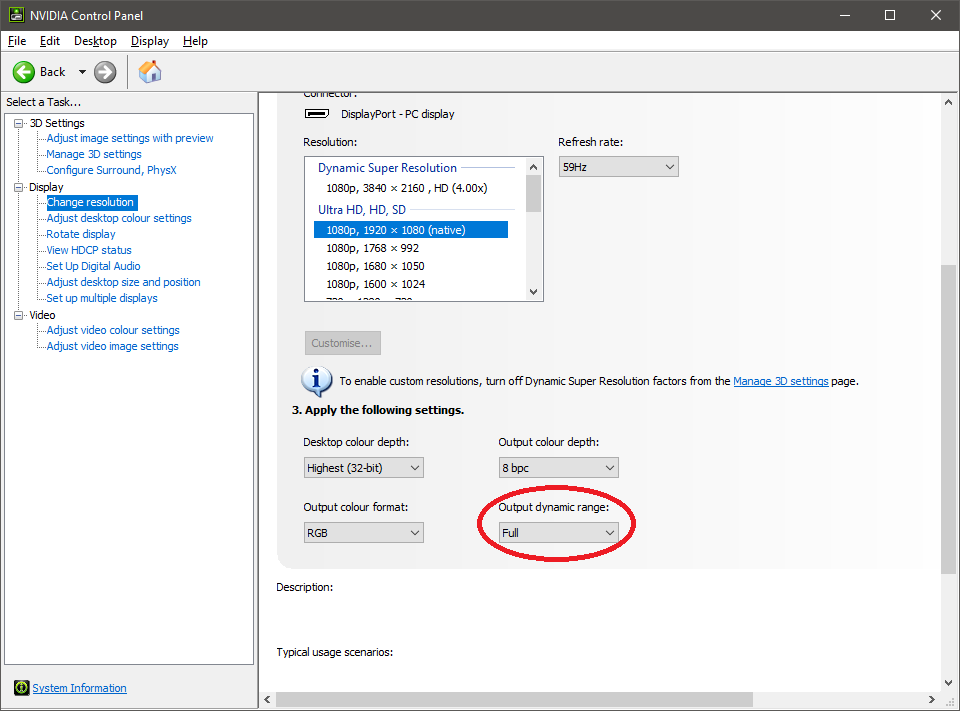
Task: Select View HDCP status
Action: pyautogui.click(x=89, y=250)
